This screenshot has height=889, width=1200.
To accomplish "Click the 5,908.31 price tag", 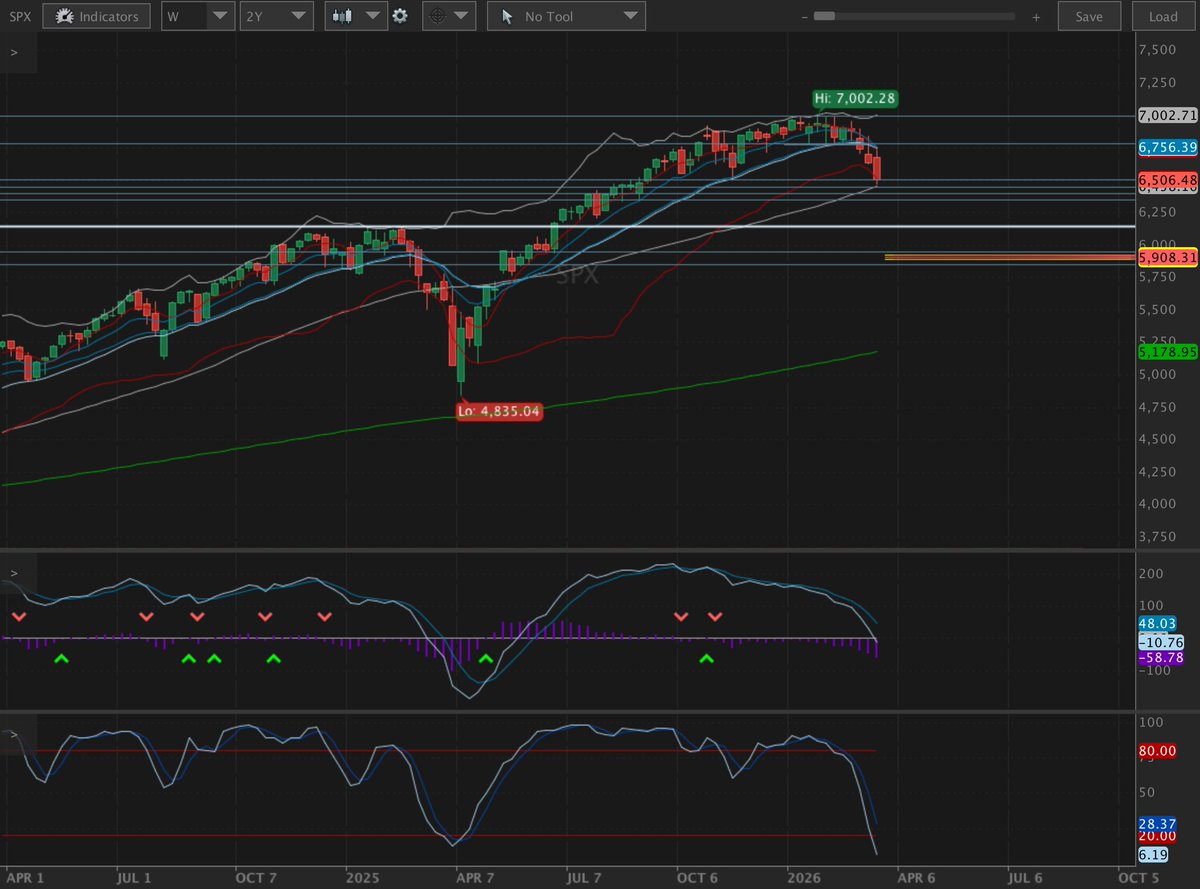I will 1168,257.
